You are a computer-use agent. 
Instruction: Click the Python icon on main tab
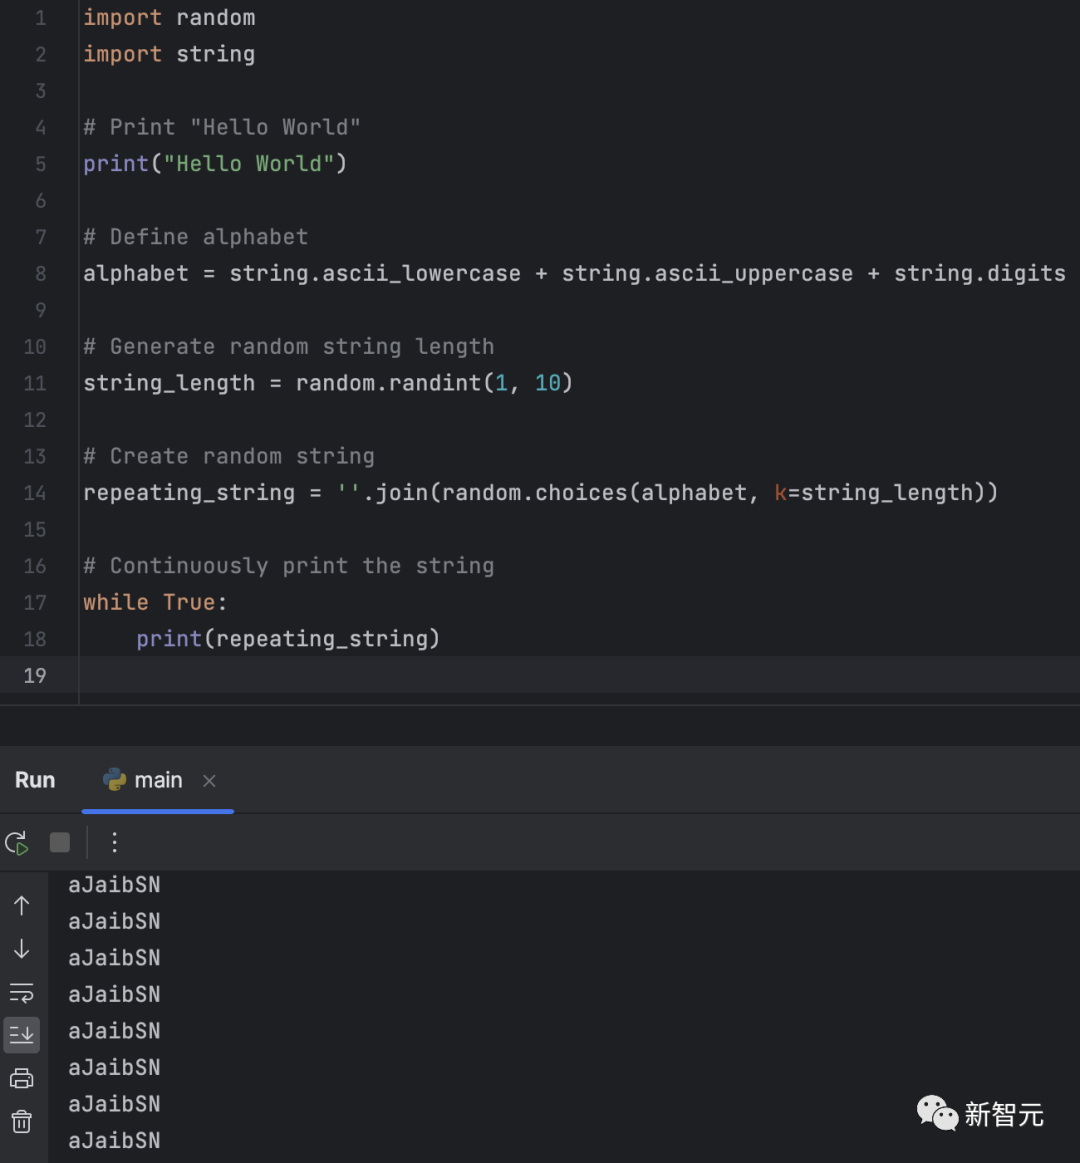coord(114,780)
